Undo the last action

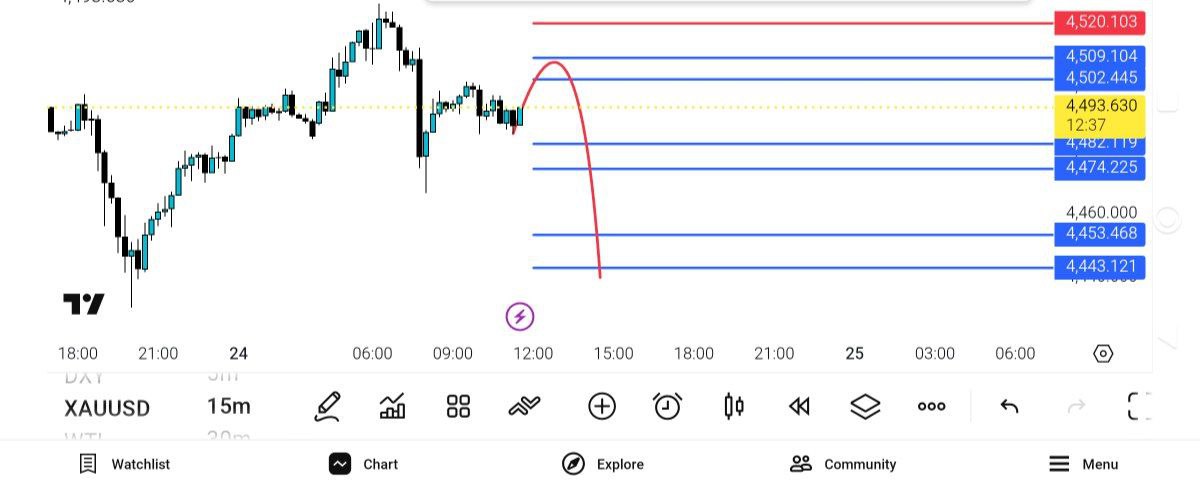(1009, 406)
